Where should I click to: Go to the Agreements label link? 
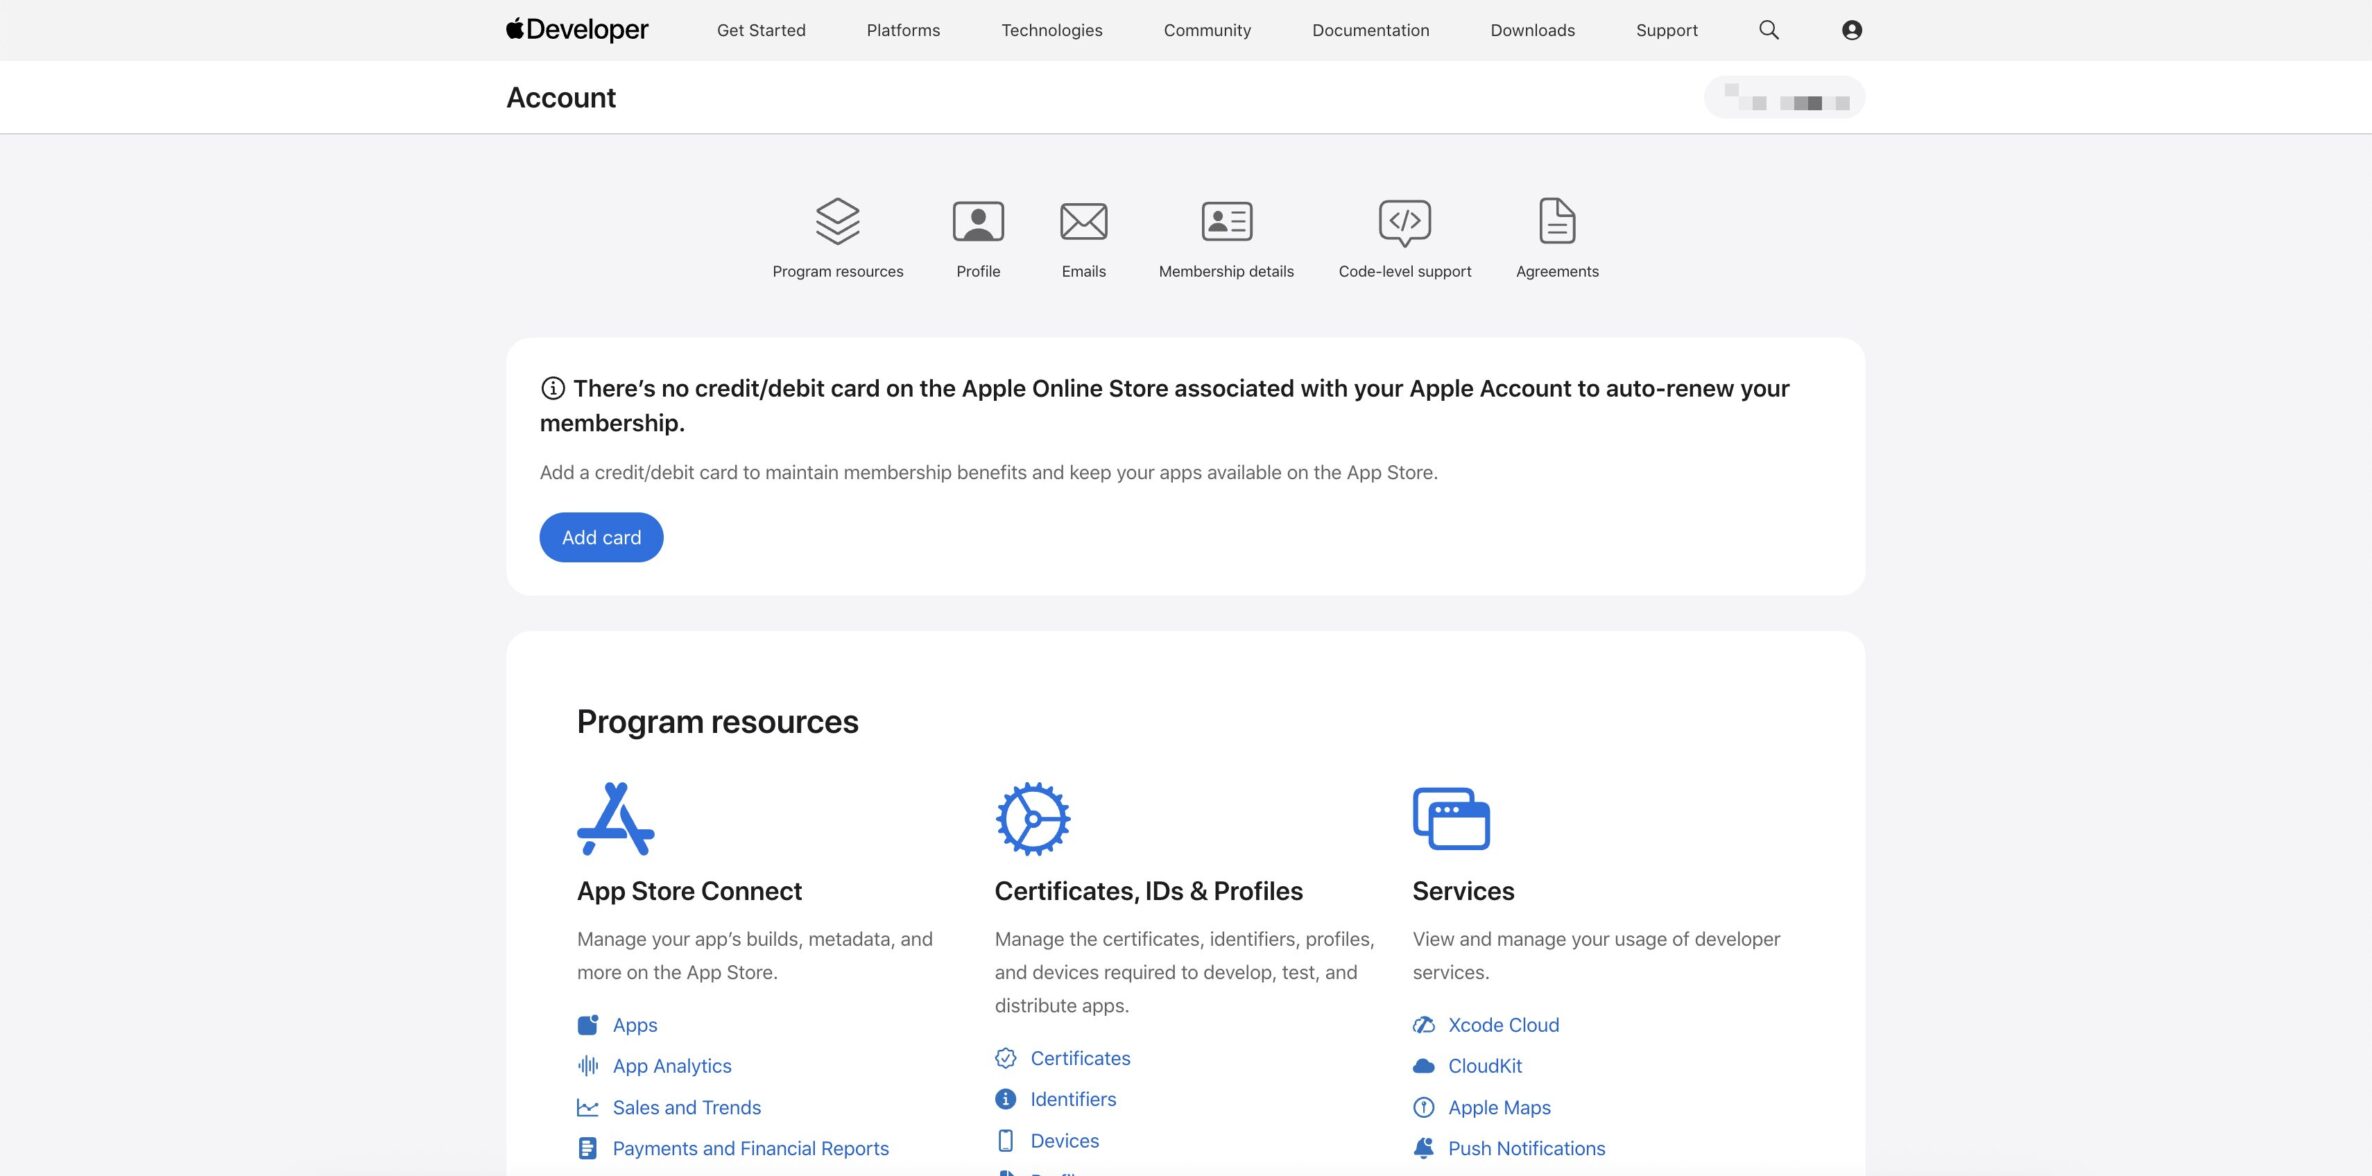[1557, 271]
